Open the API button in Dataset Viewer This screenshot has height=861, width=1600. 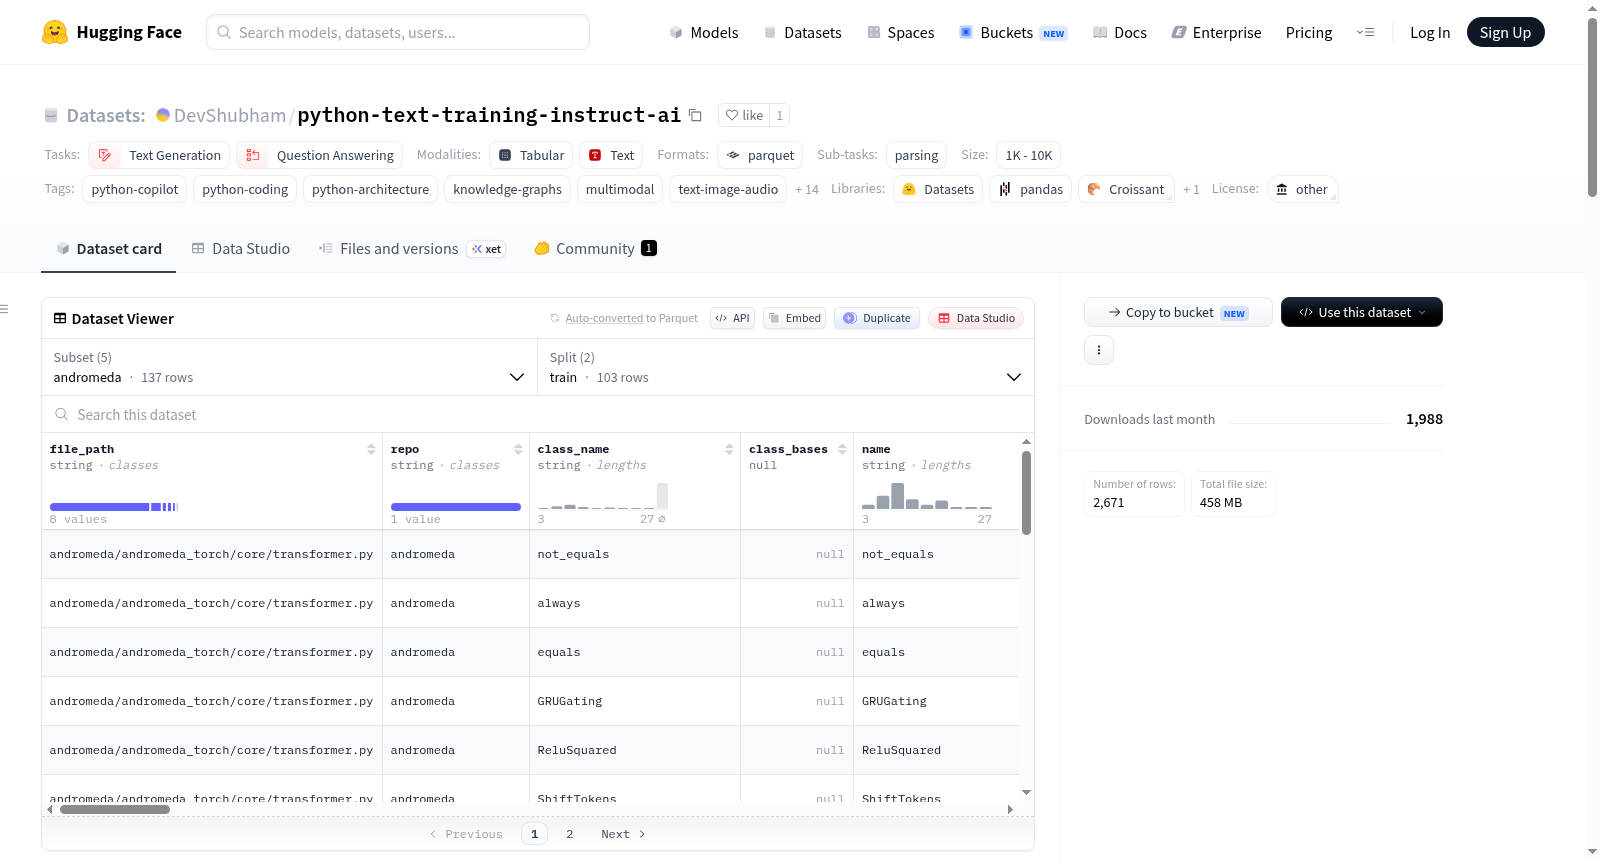[x=732, y=318]
